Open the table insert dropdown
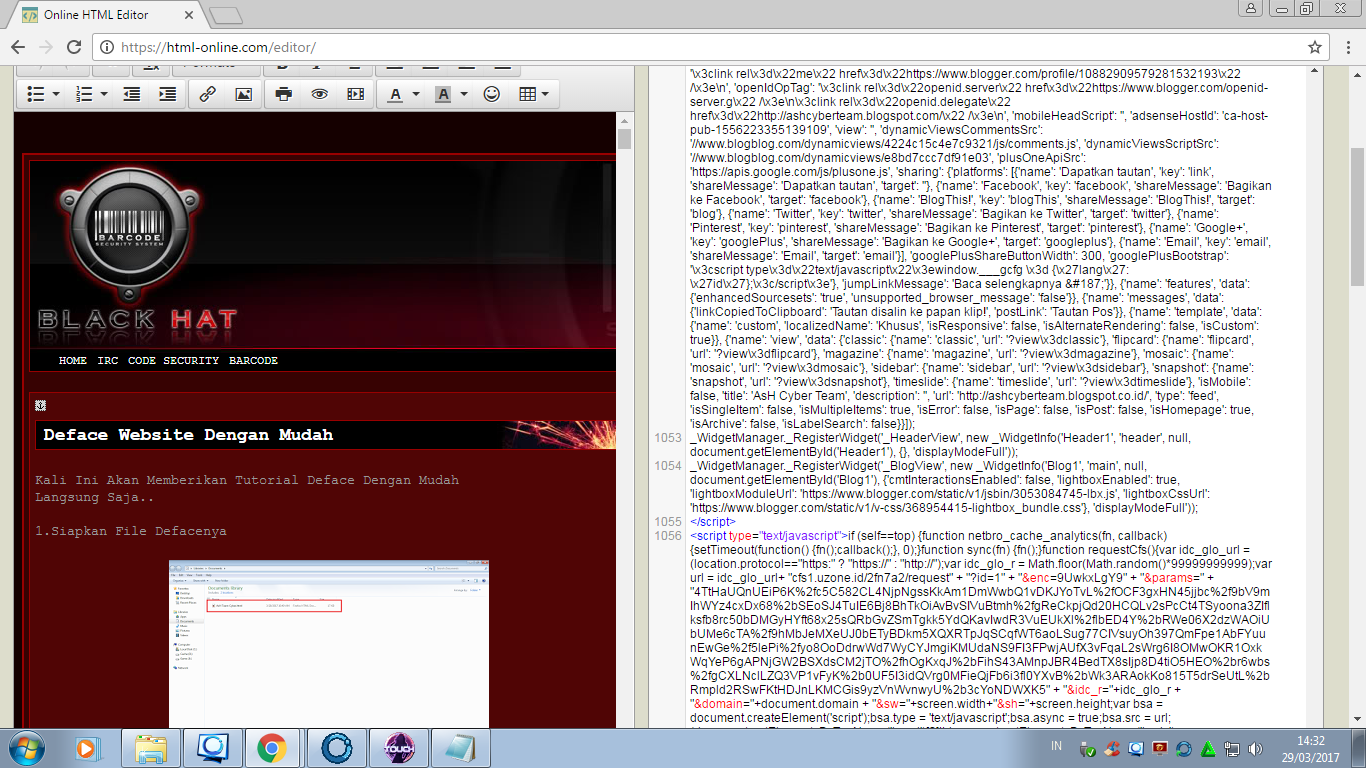 point(535,94)
